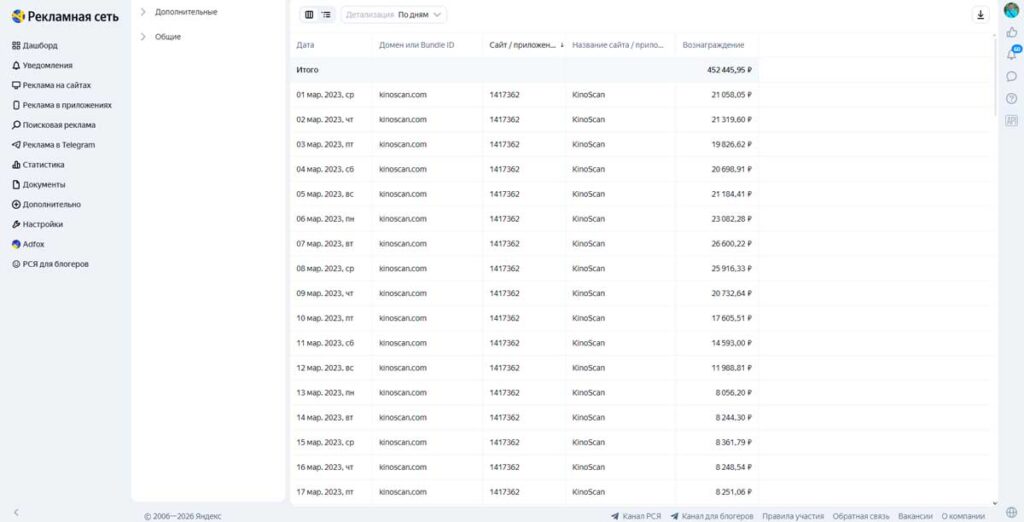Sort by Домен или Bundle ID header
1024x522 pixels.
(x=417, y=45)
